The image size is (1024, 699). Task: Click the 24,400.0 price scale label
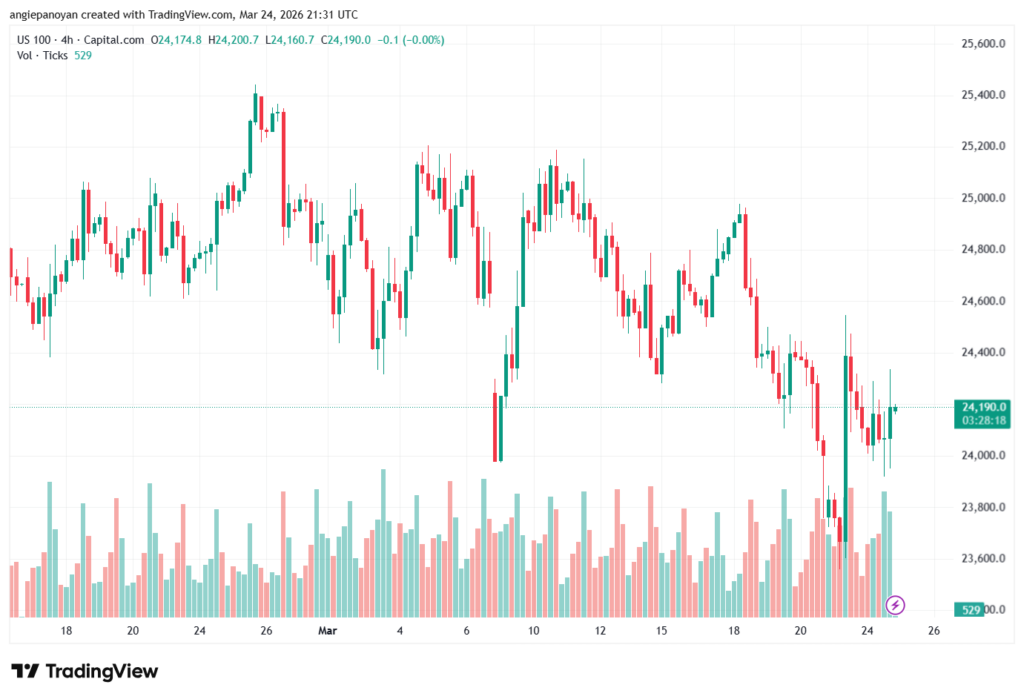click(x=981, y=352)
